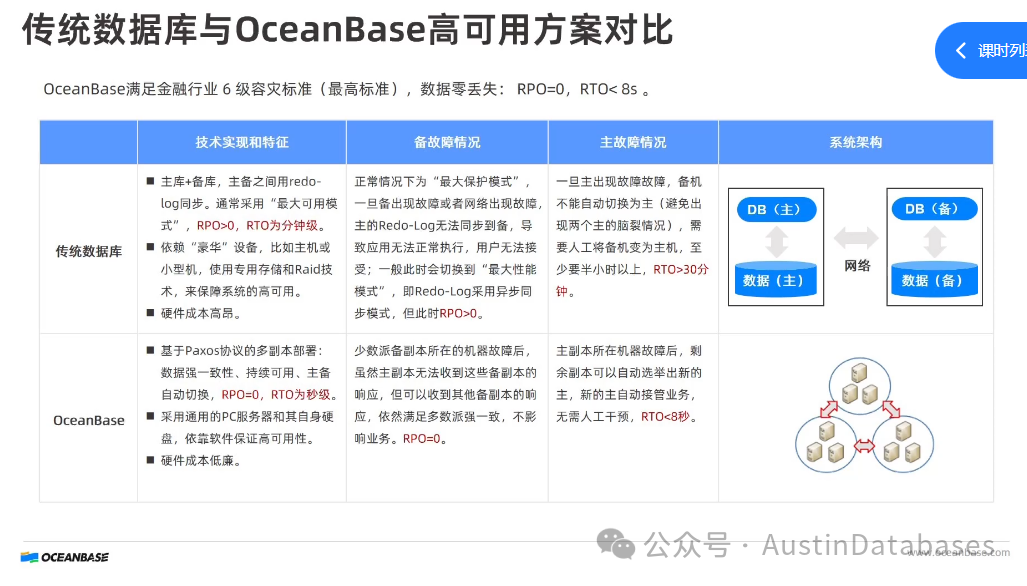Click the red arrow between the bottom clusters
This screenshot has height=586, width=1027.
click(864, 447)
